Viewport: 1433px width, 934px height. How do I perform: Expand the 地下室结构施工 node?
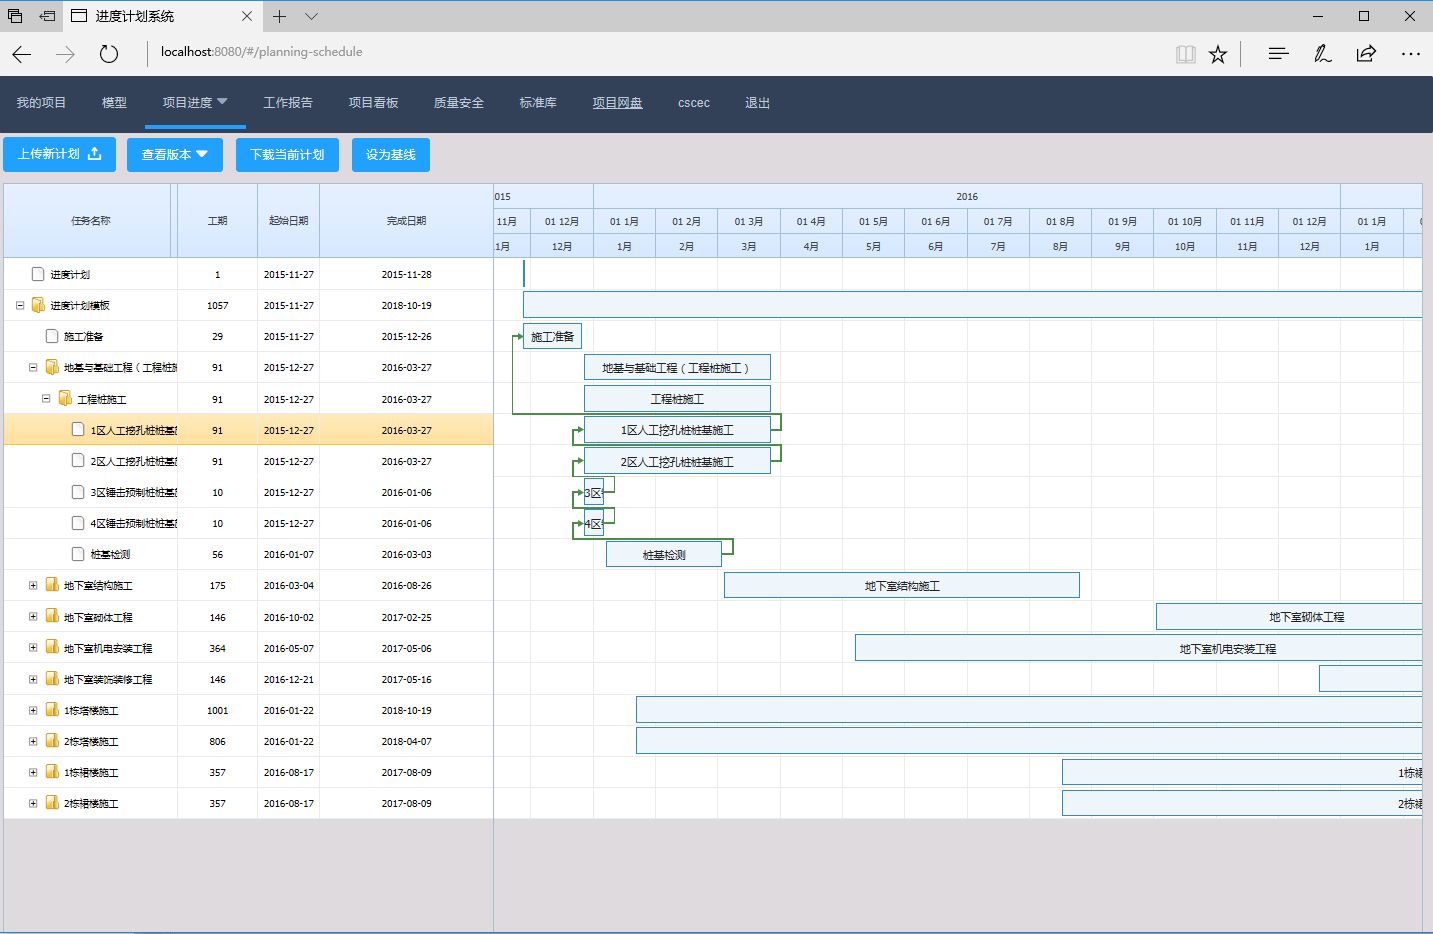33,585
